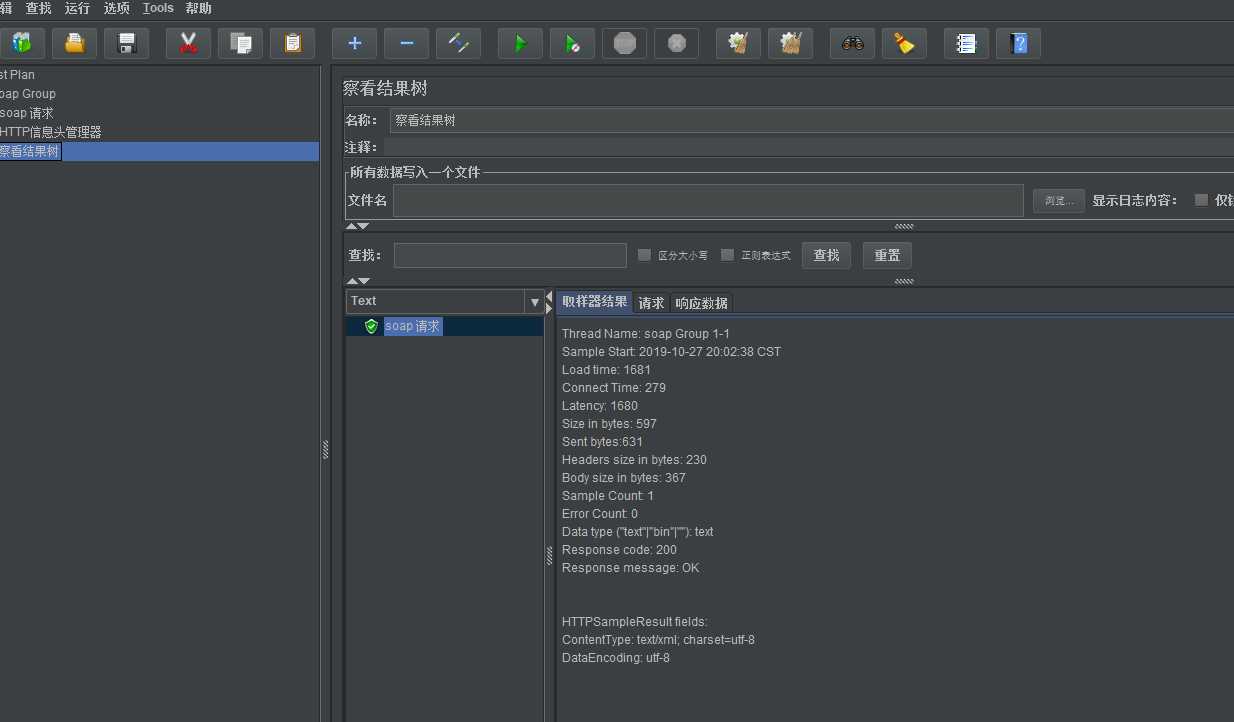Focus the 文件名 input field
This screenshot has width=1234, height=722.
click(708, 201)
